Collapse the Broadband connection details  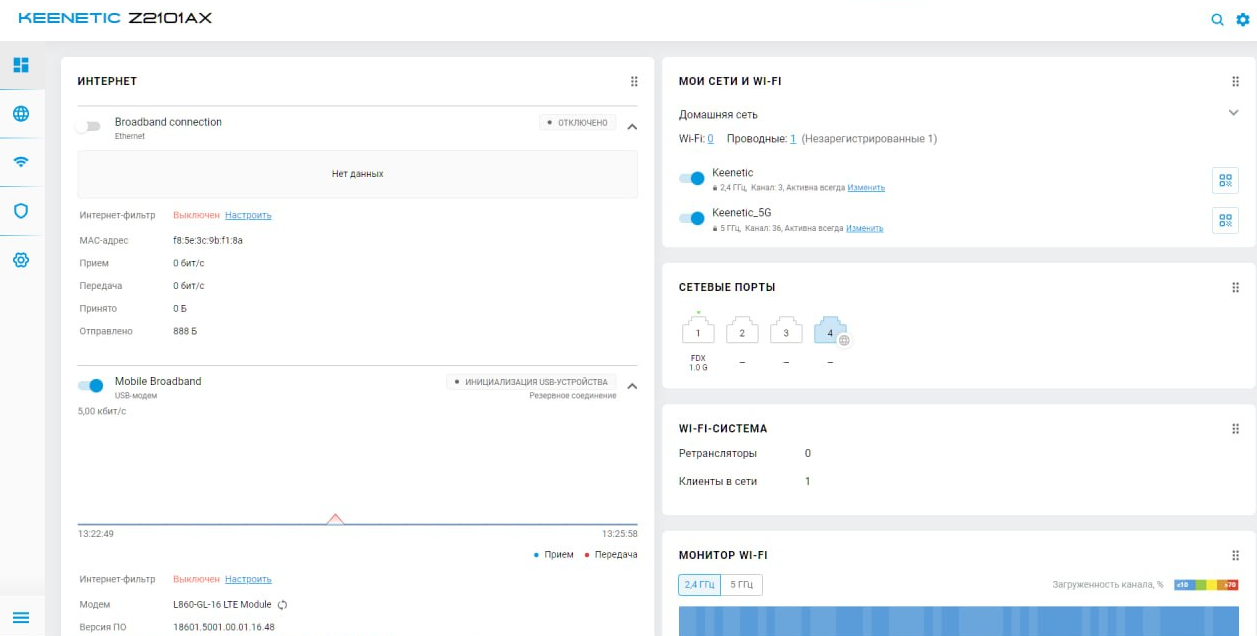(x=632, y=127)
